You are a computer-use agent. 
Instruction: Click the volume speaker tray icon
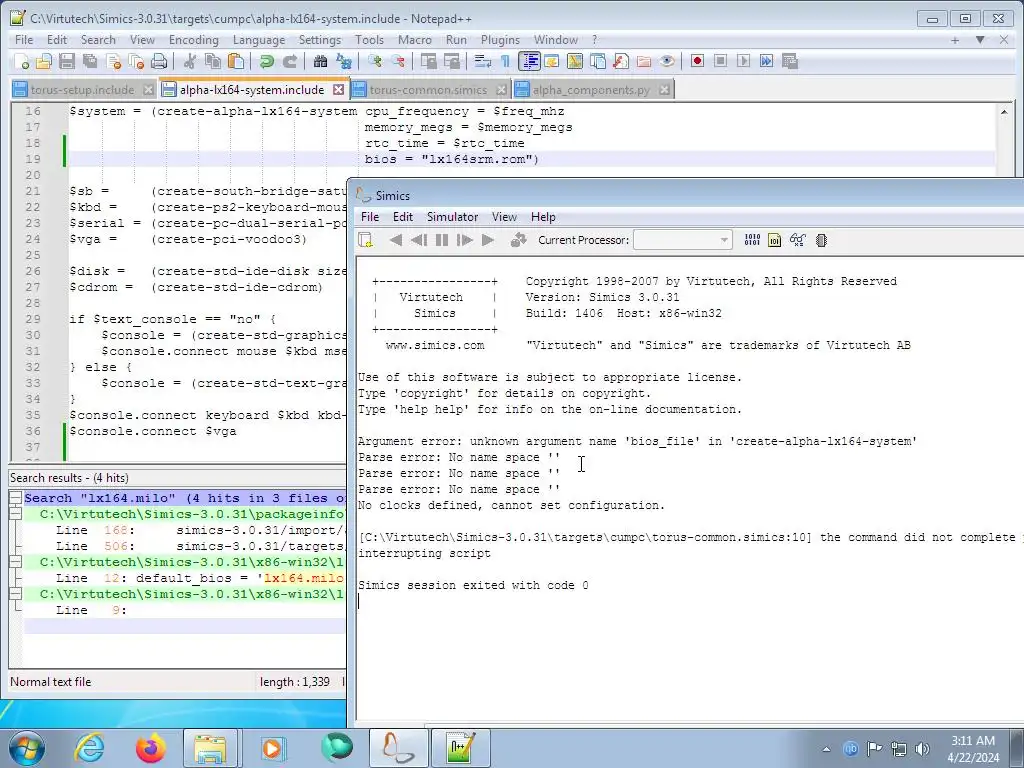point(922,749)
